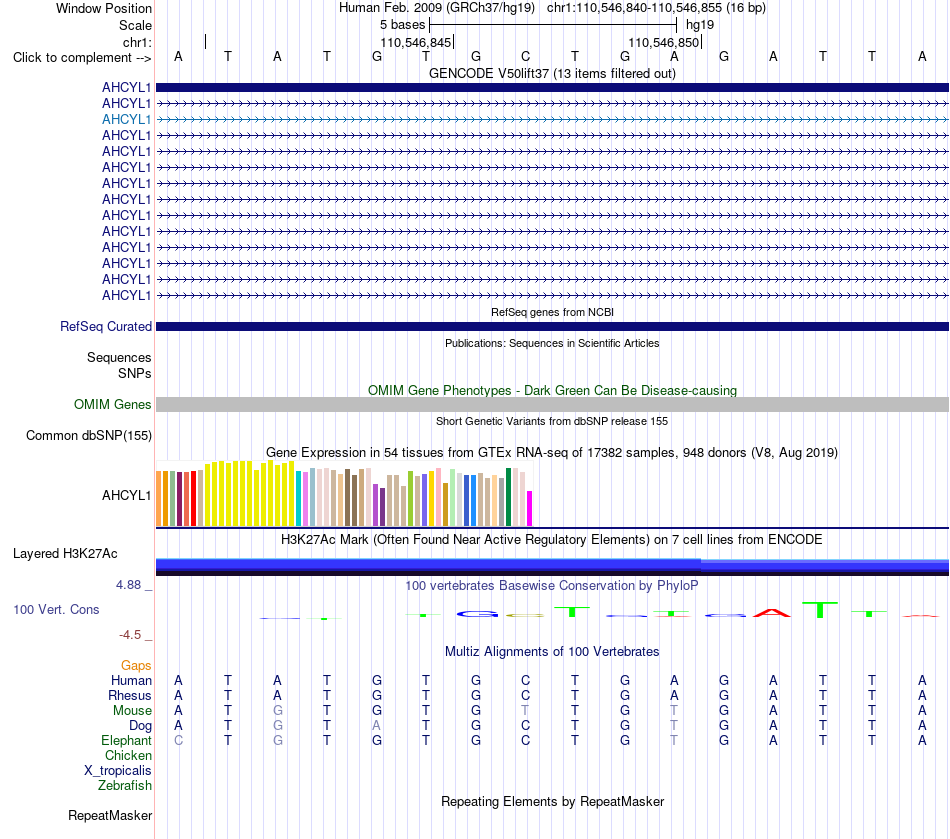950x839 pixels.
Task: Click the GTEx "Gene Expression in 54 tissues" title
Action: pyautogui.click(x=552, y=453)
